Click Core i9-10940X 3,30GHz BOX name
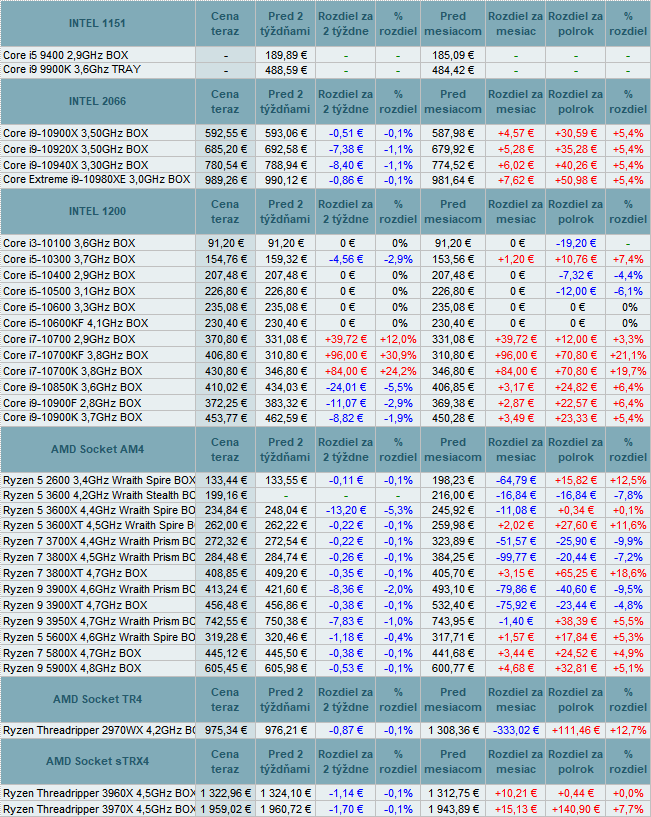The width and height of the screenshot is (651, 817). [x=76, y=165]
